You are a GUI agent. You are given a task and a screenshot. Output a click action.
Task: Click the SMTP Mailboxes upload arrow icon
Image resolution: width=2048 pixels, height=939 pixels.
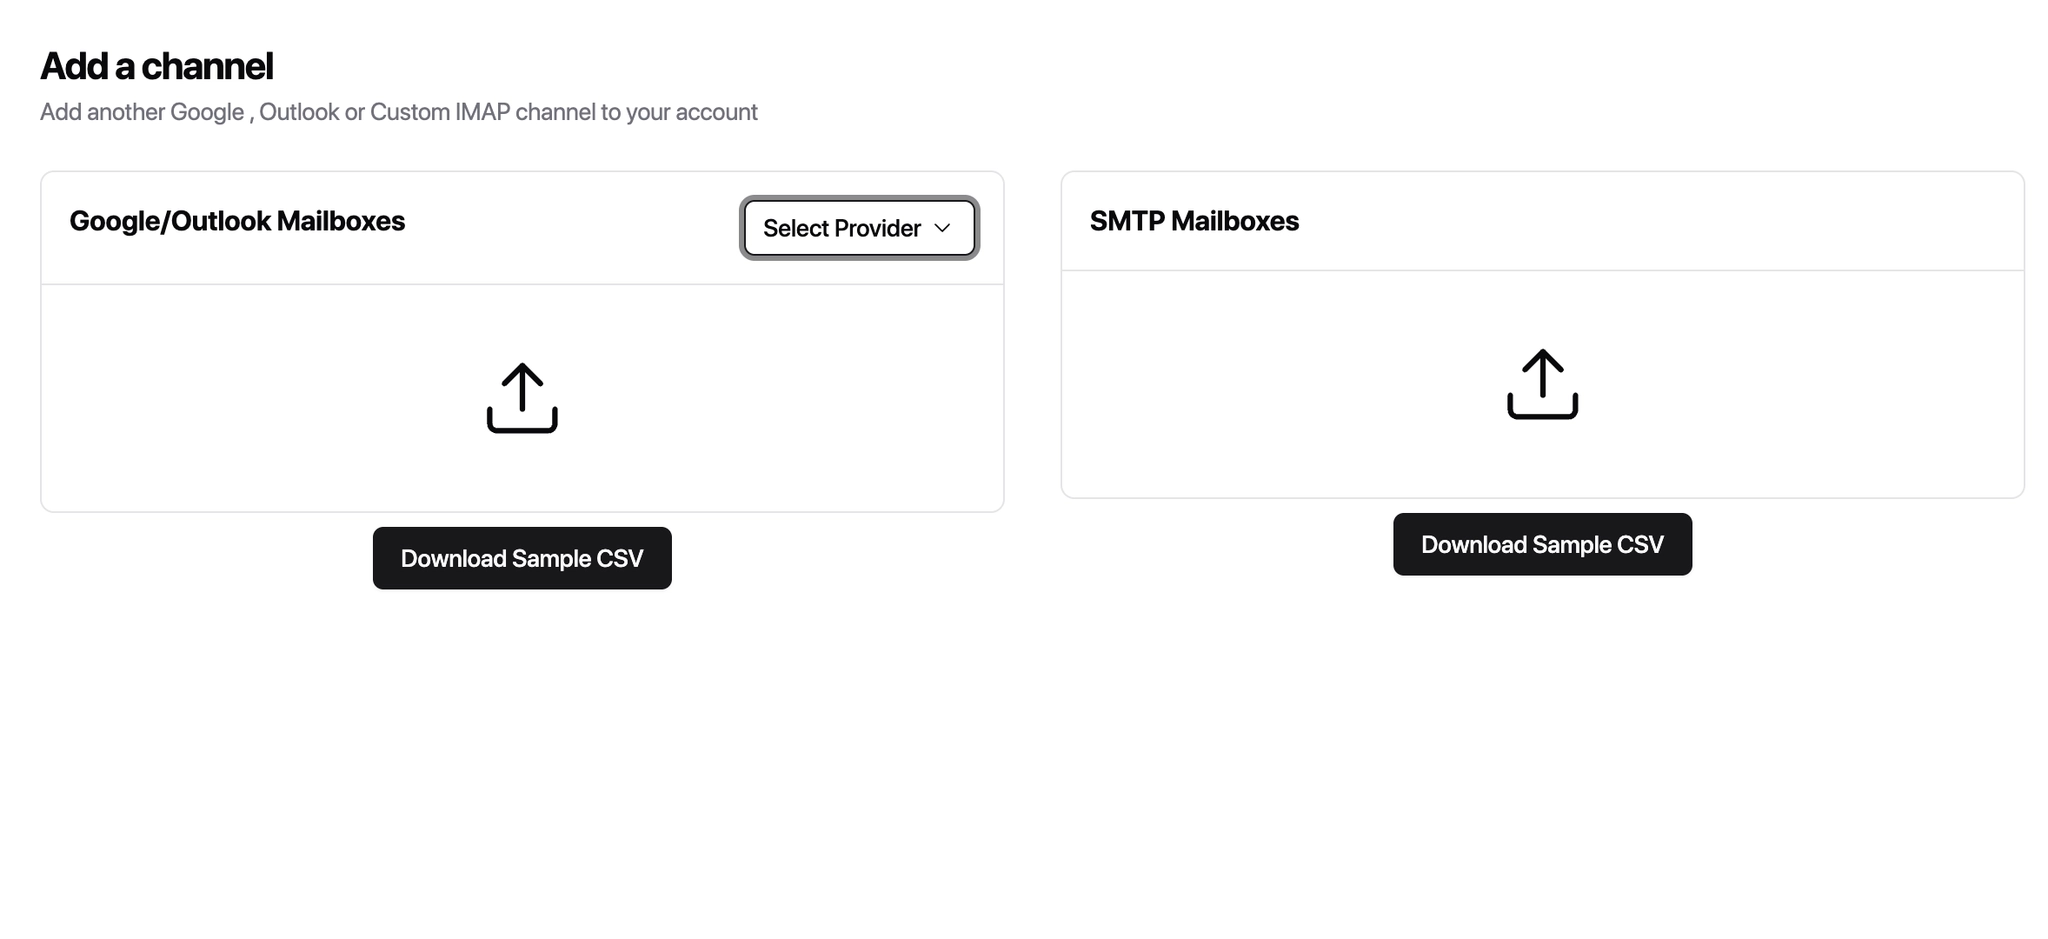tap(1542, 384)
